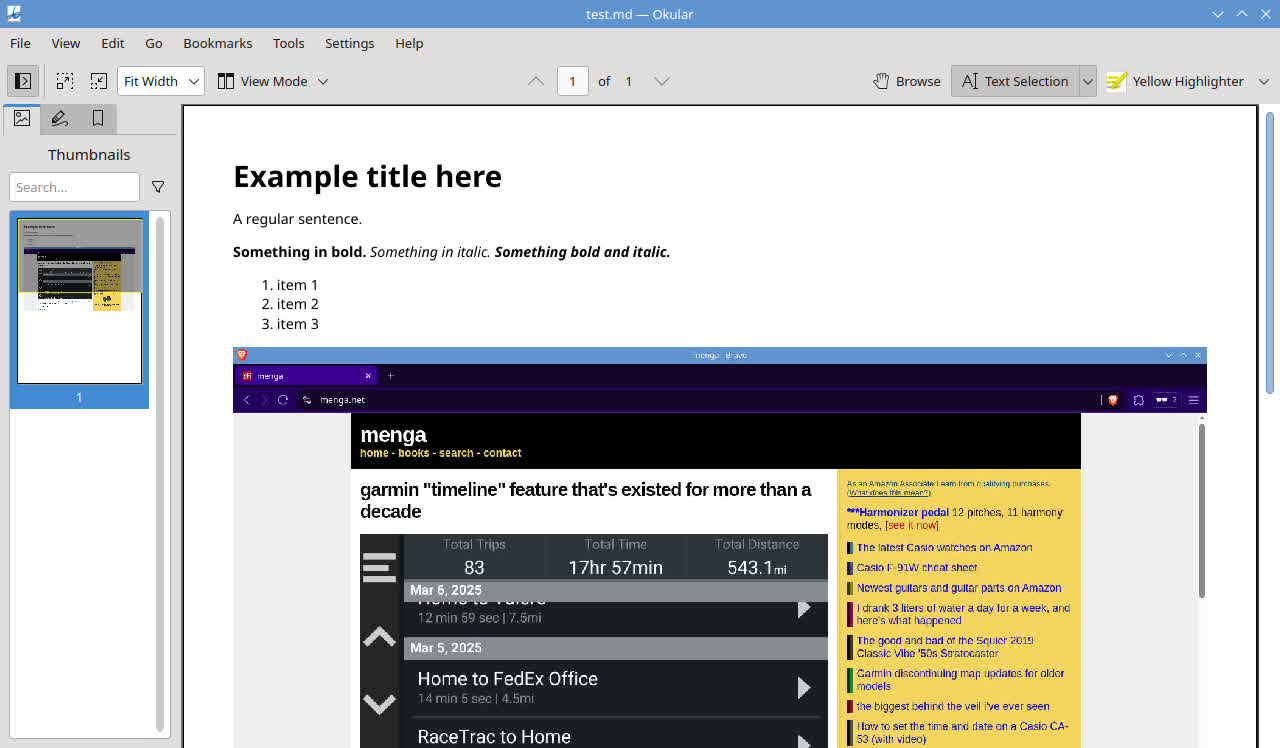Click the 'A regular sentence.' text
The image size is (1280, 748).
point(298,219)
